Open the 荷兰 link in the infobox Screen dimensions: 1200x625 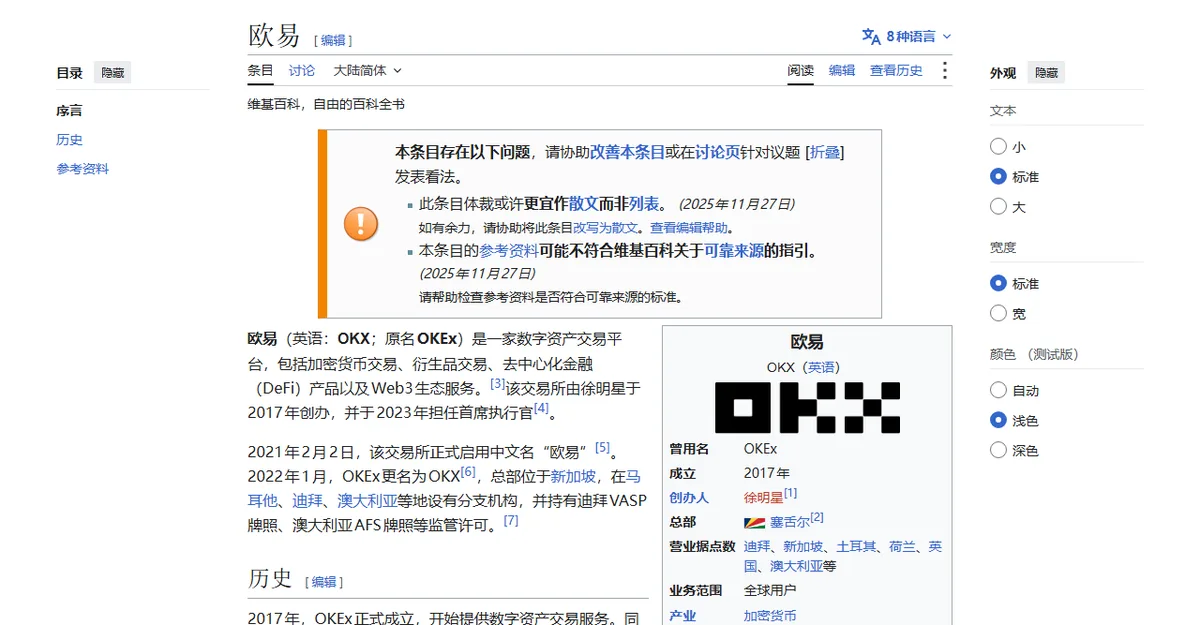click(x=902, y=546)
